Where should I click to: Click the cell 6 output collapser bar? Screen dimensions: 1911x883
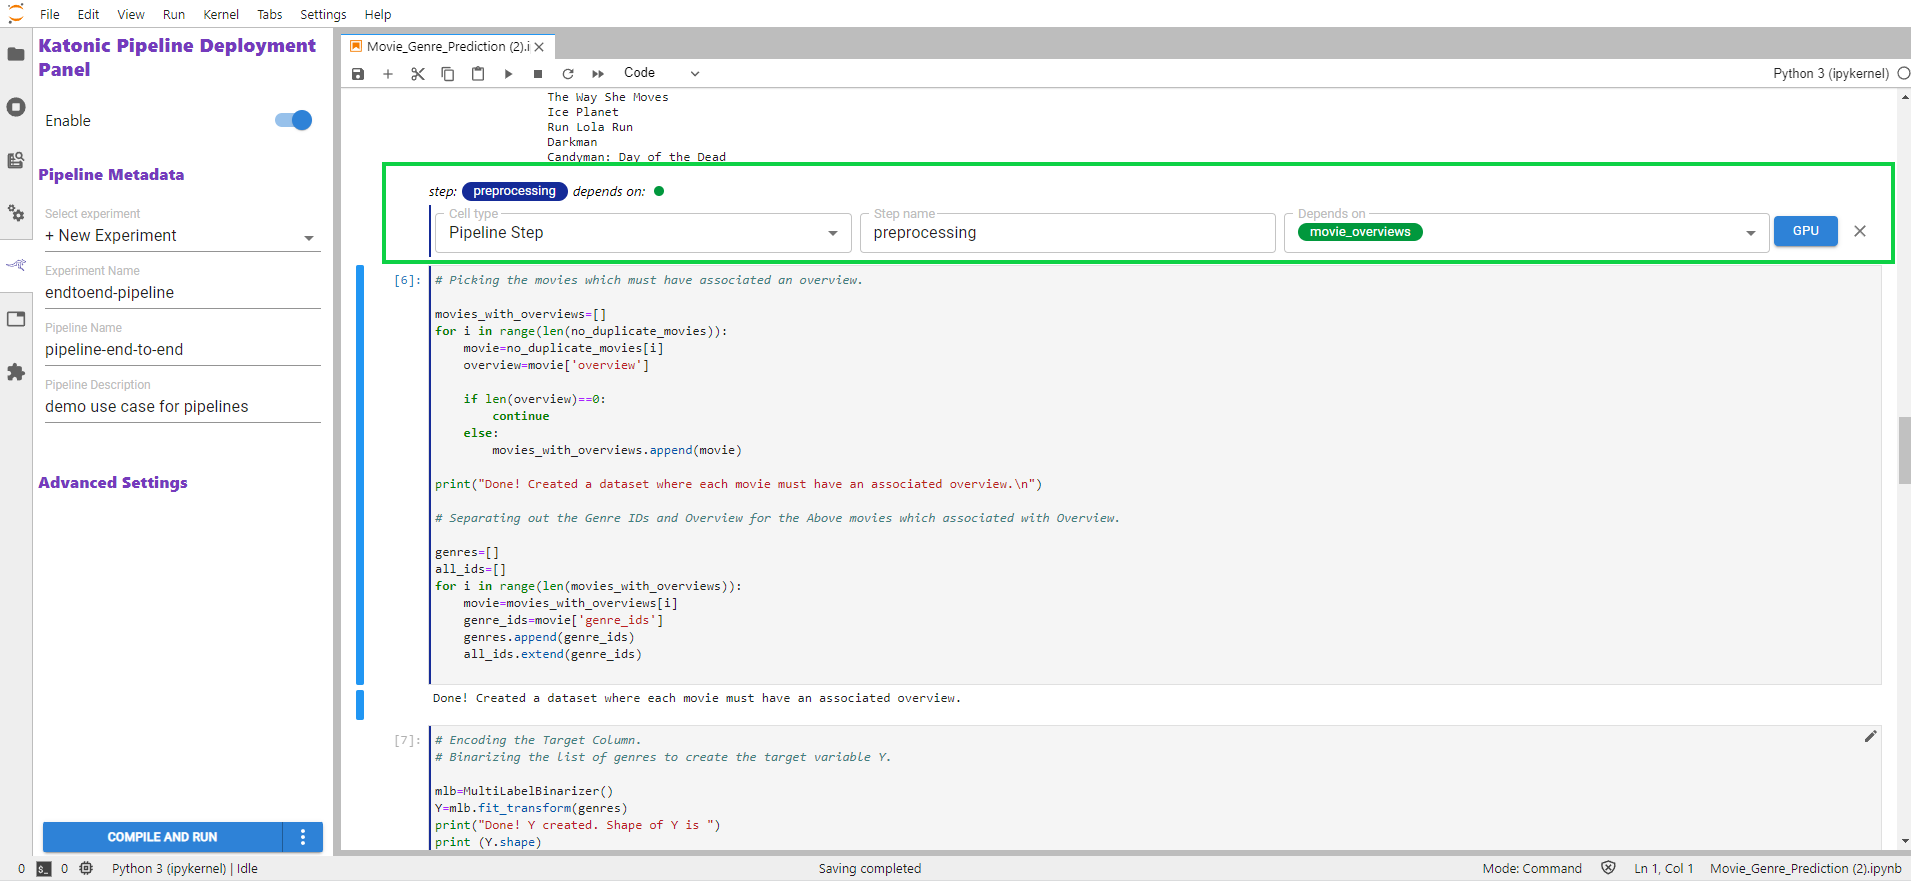click(x=360, y=705)
